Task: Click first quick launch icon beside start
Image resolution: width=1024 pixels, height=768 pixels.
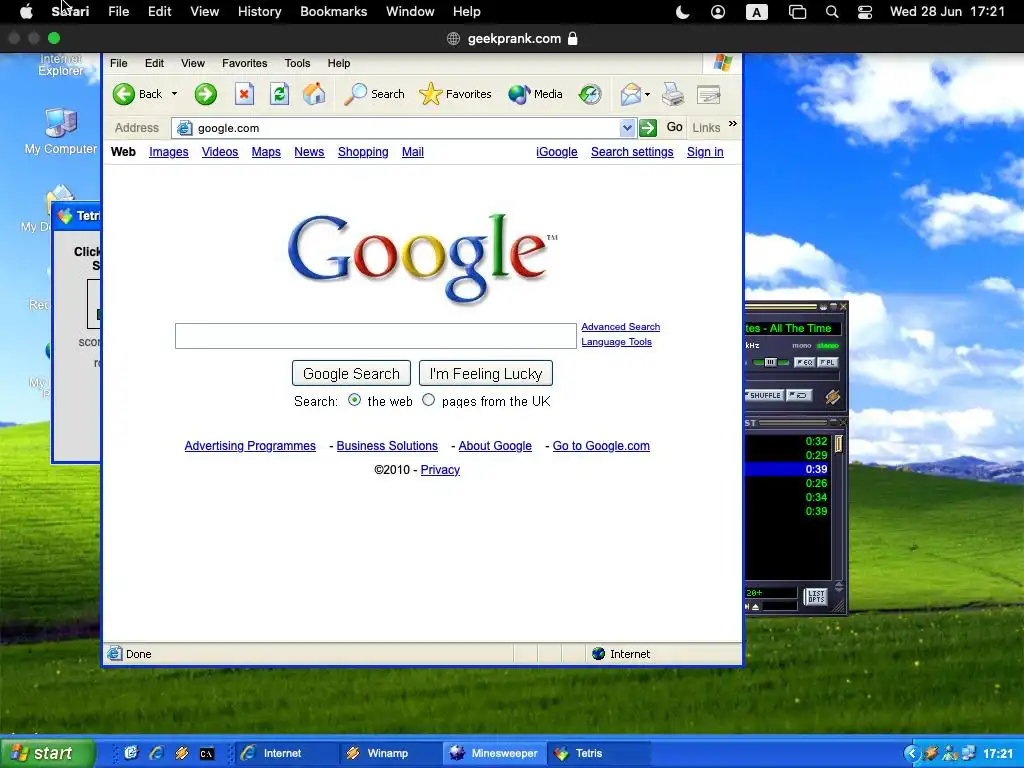Action: [131, 753]
